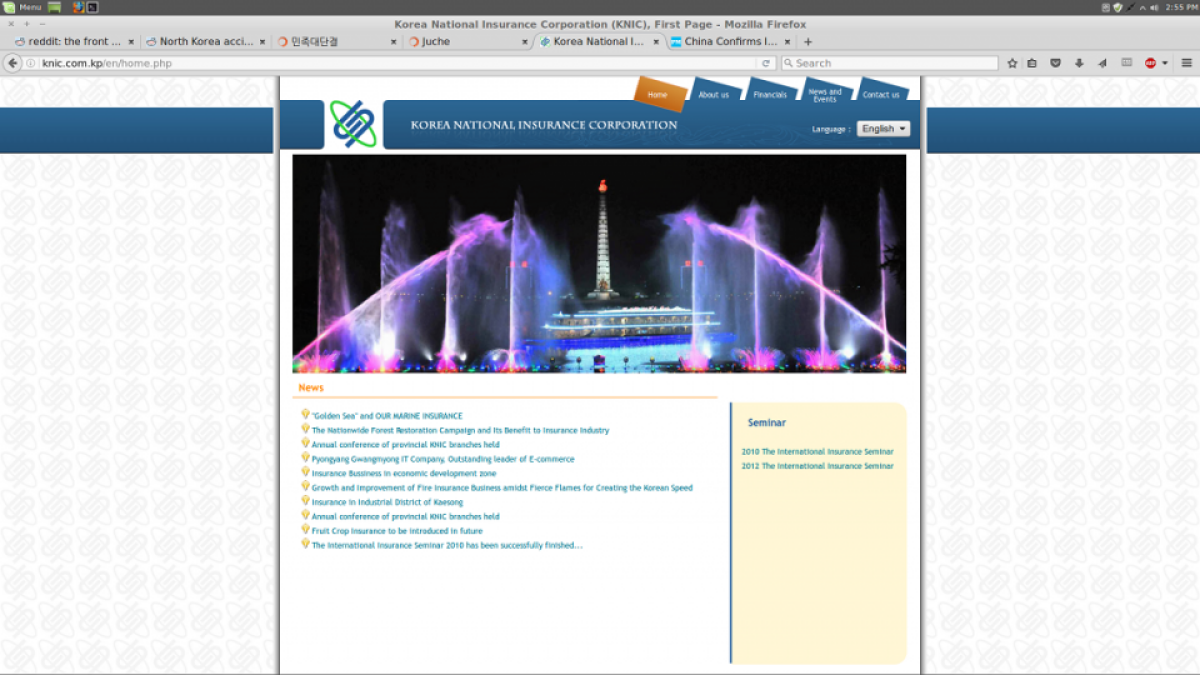Click the send-tab paper plane icon

tap(1102, 62)
